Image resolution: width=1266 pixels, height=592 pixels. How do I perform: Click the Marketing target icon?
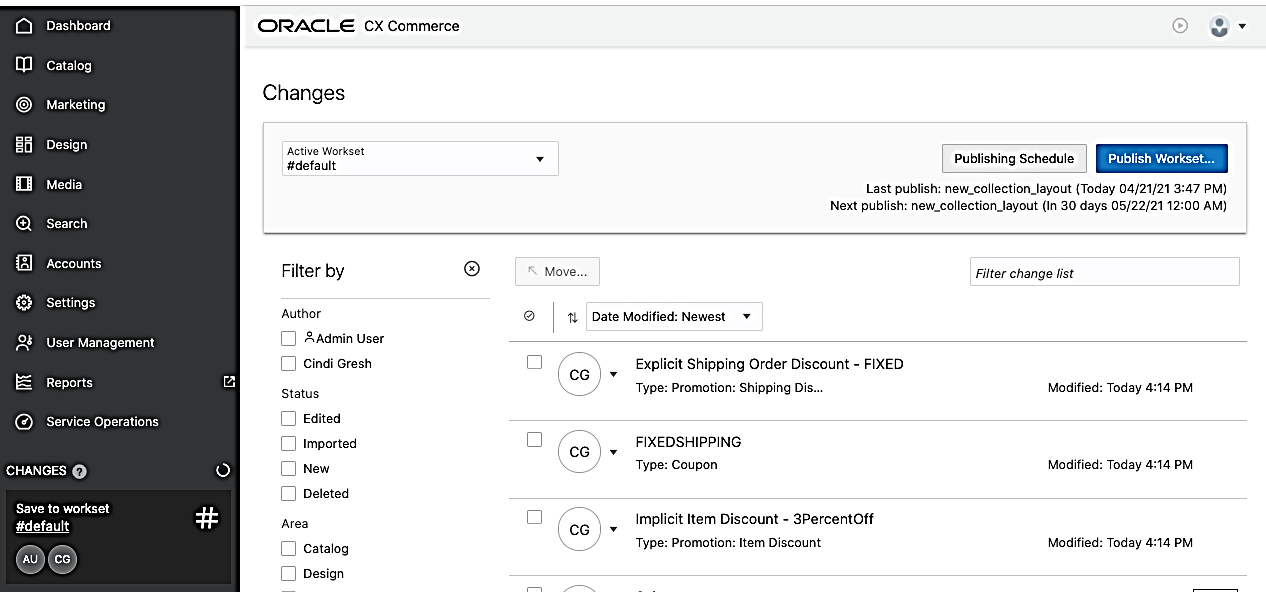[x=24, y=105]
